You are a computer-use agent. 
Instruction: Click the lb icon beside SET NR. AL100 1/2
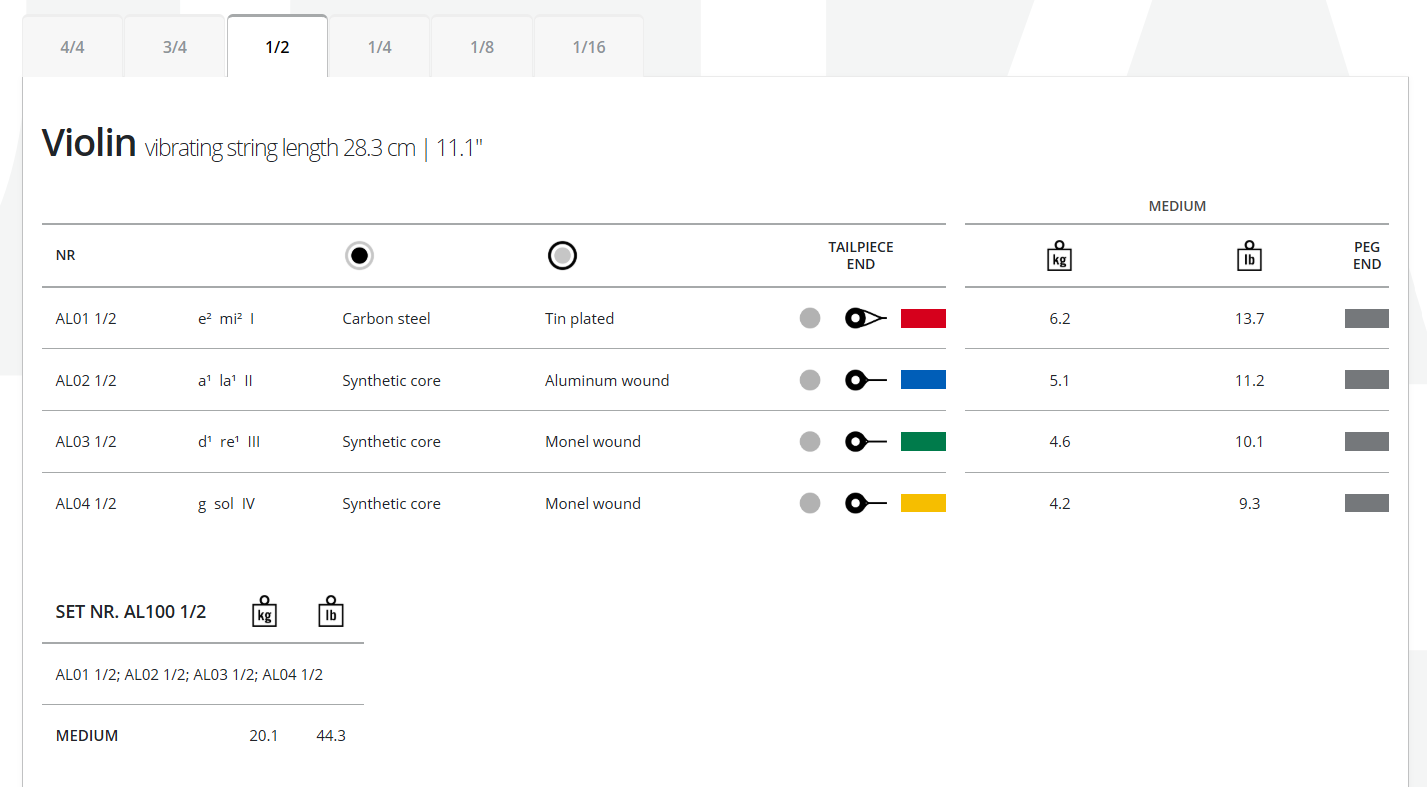[x=330, y=611]
